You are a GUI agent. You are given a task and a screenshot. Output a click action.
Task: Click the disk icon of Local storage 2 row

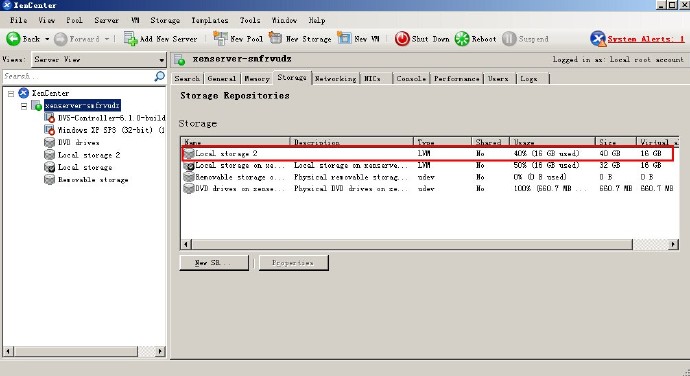(x=189, y=154)
